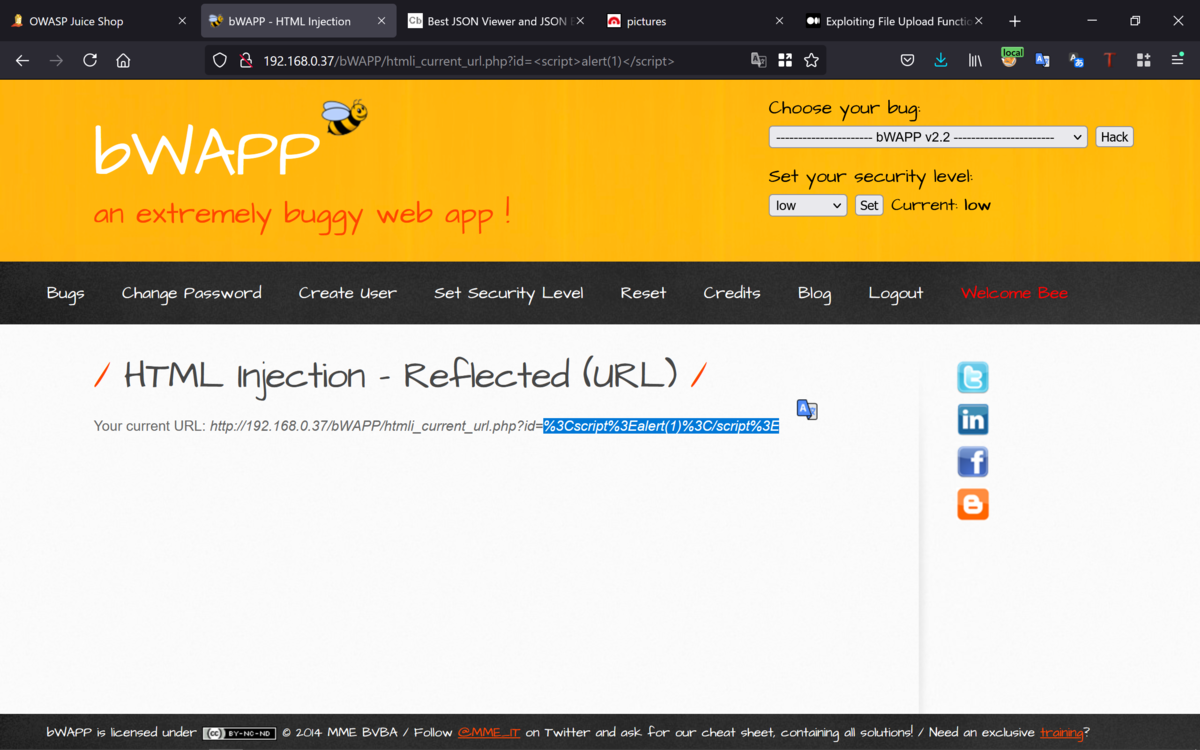The height and width of the screenshot is (750, 1200).
Task: Click the browser forward arrow
Action: [x=56, y=60]
